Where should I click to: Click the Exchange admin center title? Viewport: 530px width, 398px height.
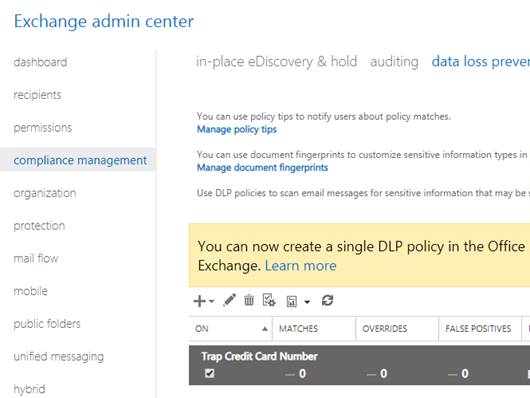tap(104, 21)
